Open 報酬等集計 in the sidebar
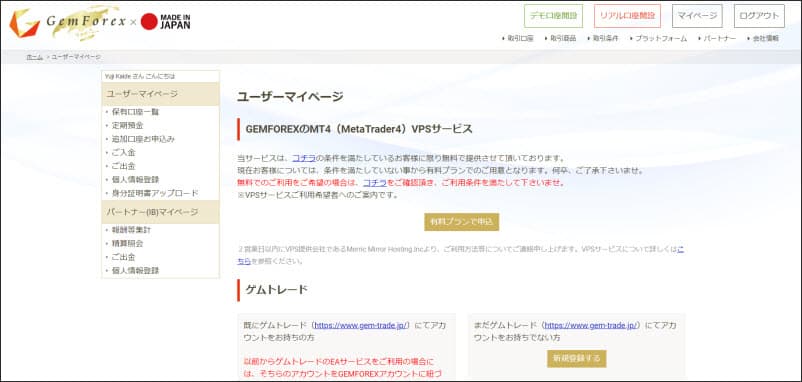Viewport: 802px width, 382px height. point(131,230)
